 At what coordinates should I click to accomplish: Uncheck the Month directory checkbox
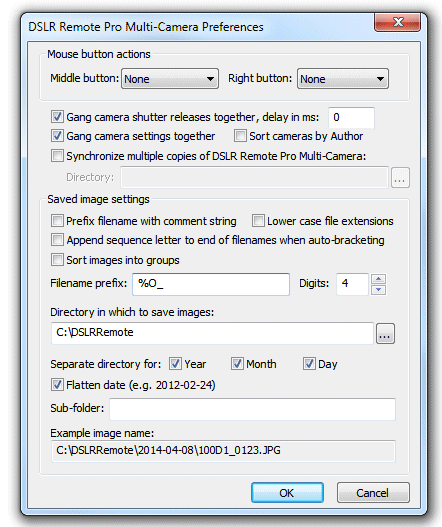(x=237, y=364)
